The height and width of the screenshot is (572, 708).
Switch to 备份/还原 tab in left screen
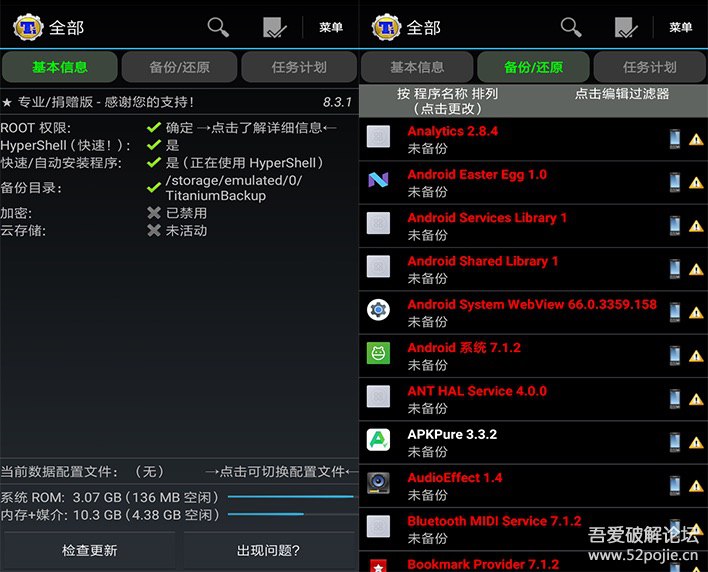(179, 67)
